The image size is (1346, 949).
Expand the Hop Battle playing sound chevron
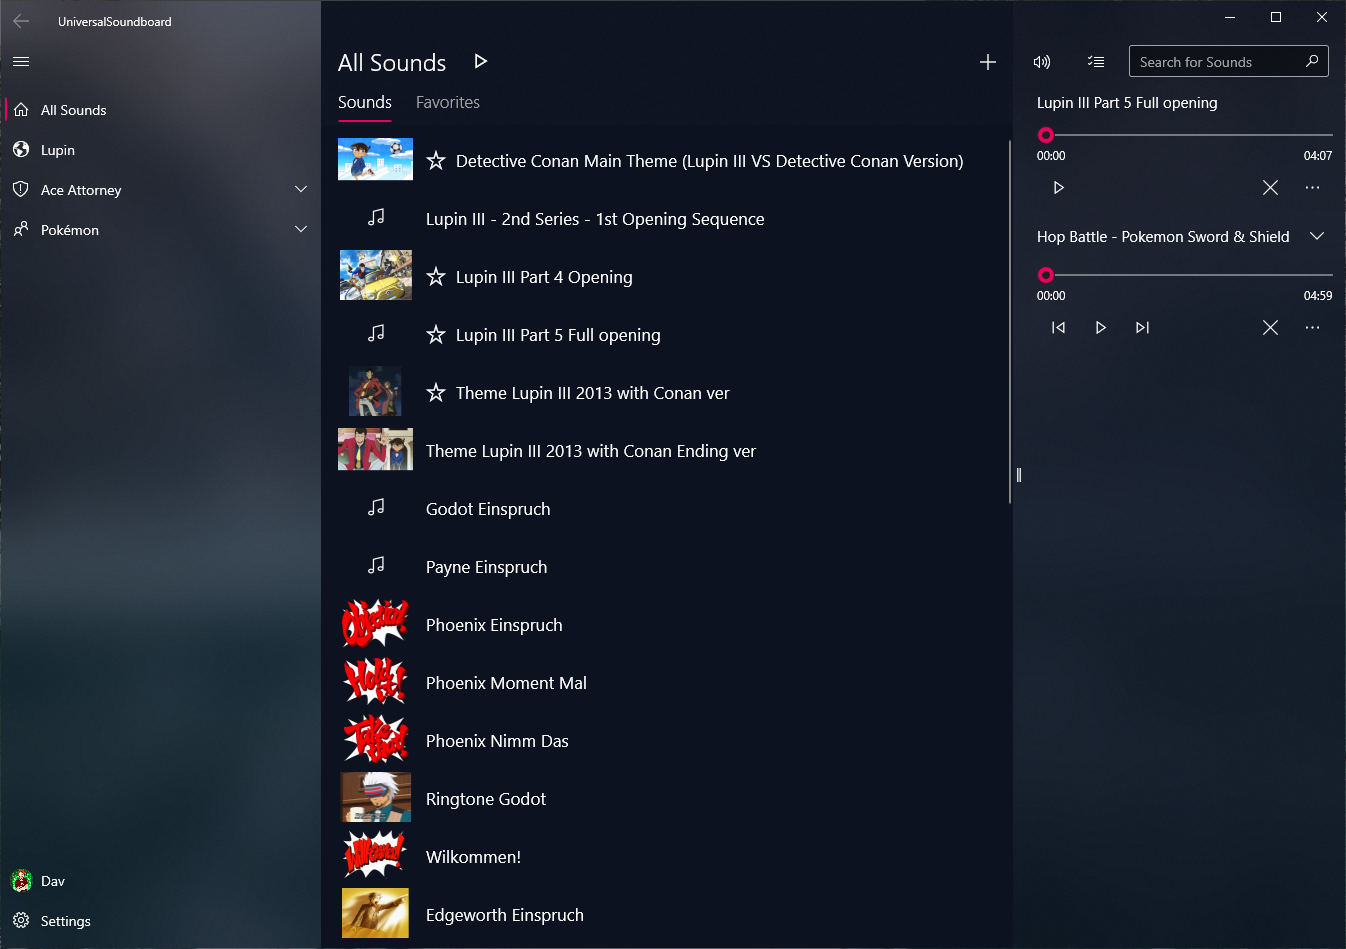(1317, 236)
